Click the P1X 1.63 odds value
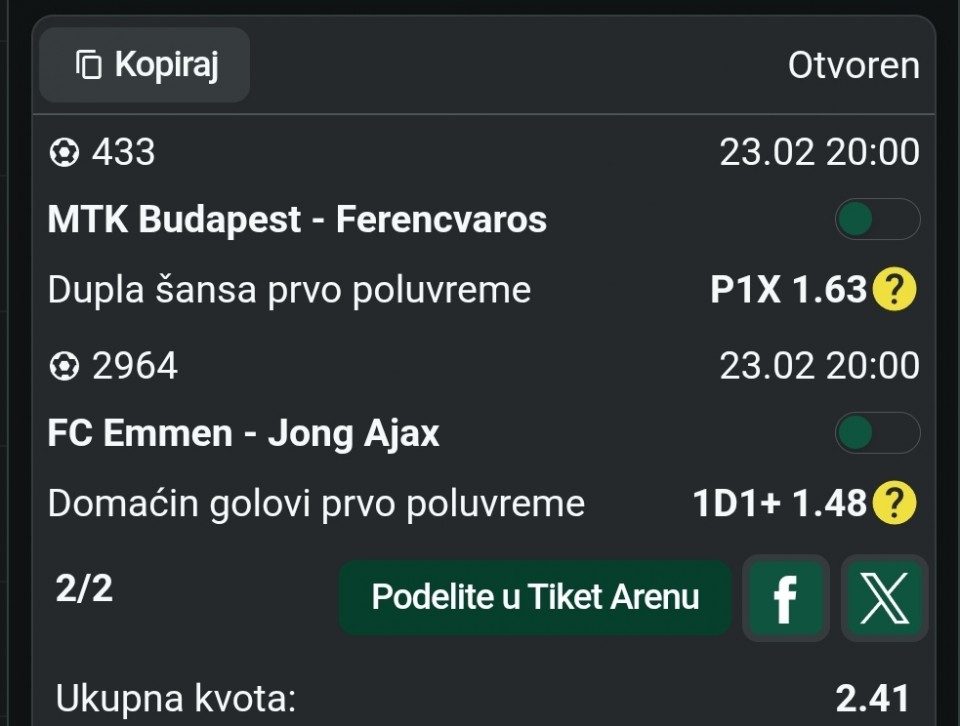 coord(788,290)
